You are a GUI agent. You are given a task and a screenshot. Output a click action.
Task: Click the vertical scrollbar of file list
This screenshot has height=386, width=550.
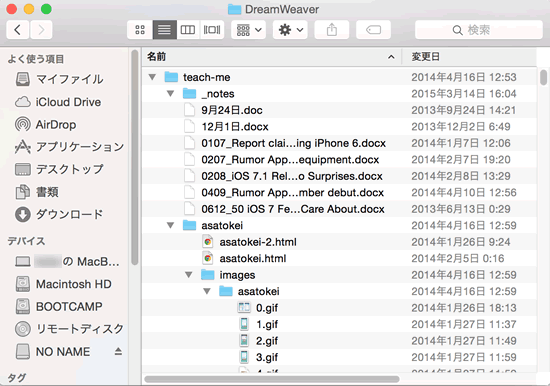coord(543,78)
